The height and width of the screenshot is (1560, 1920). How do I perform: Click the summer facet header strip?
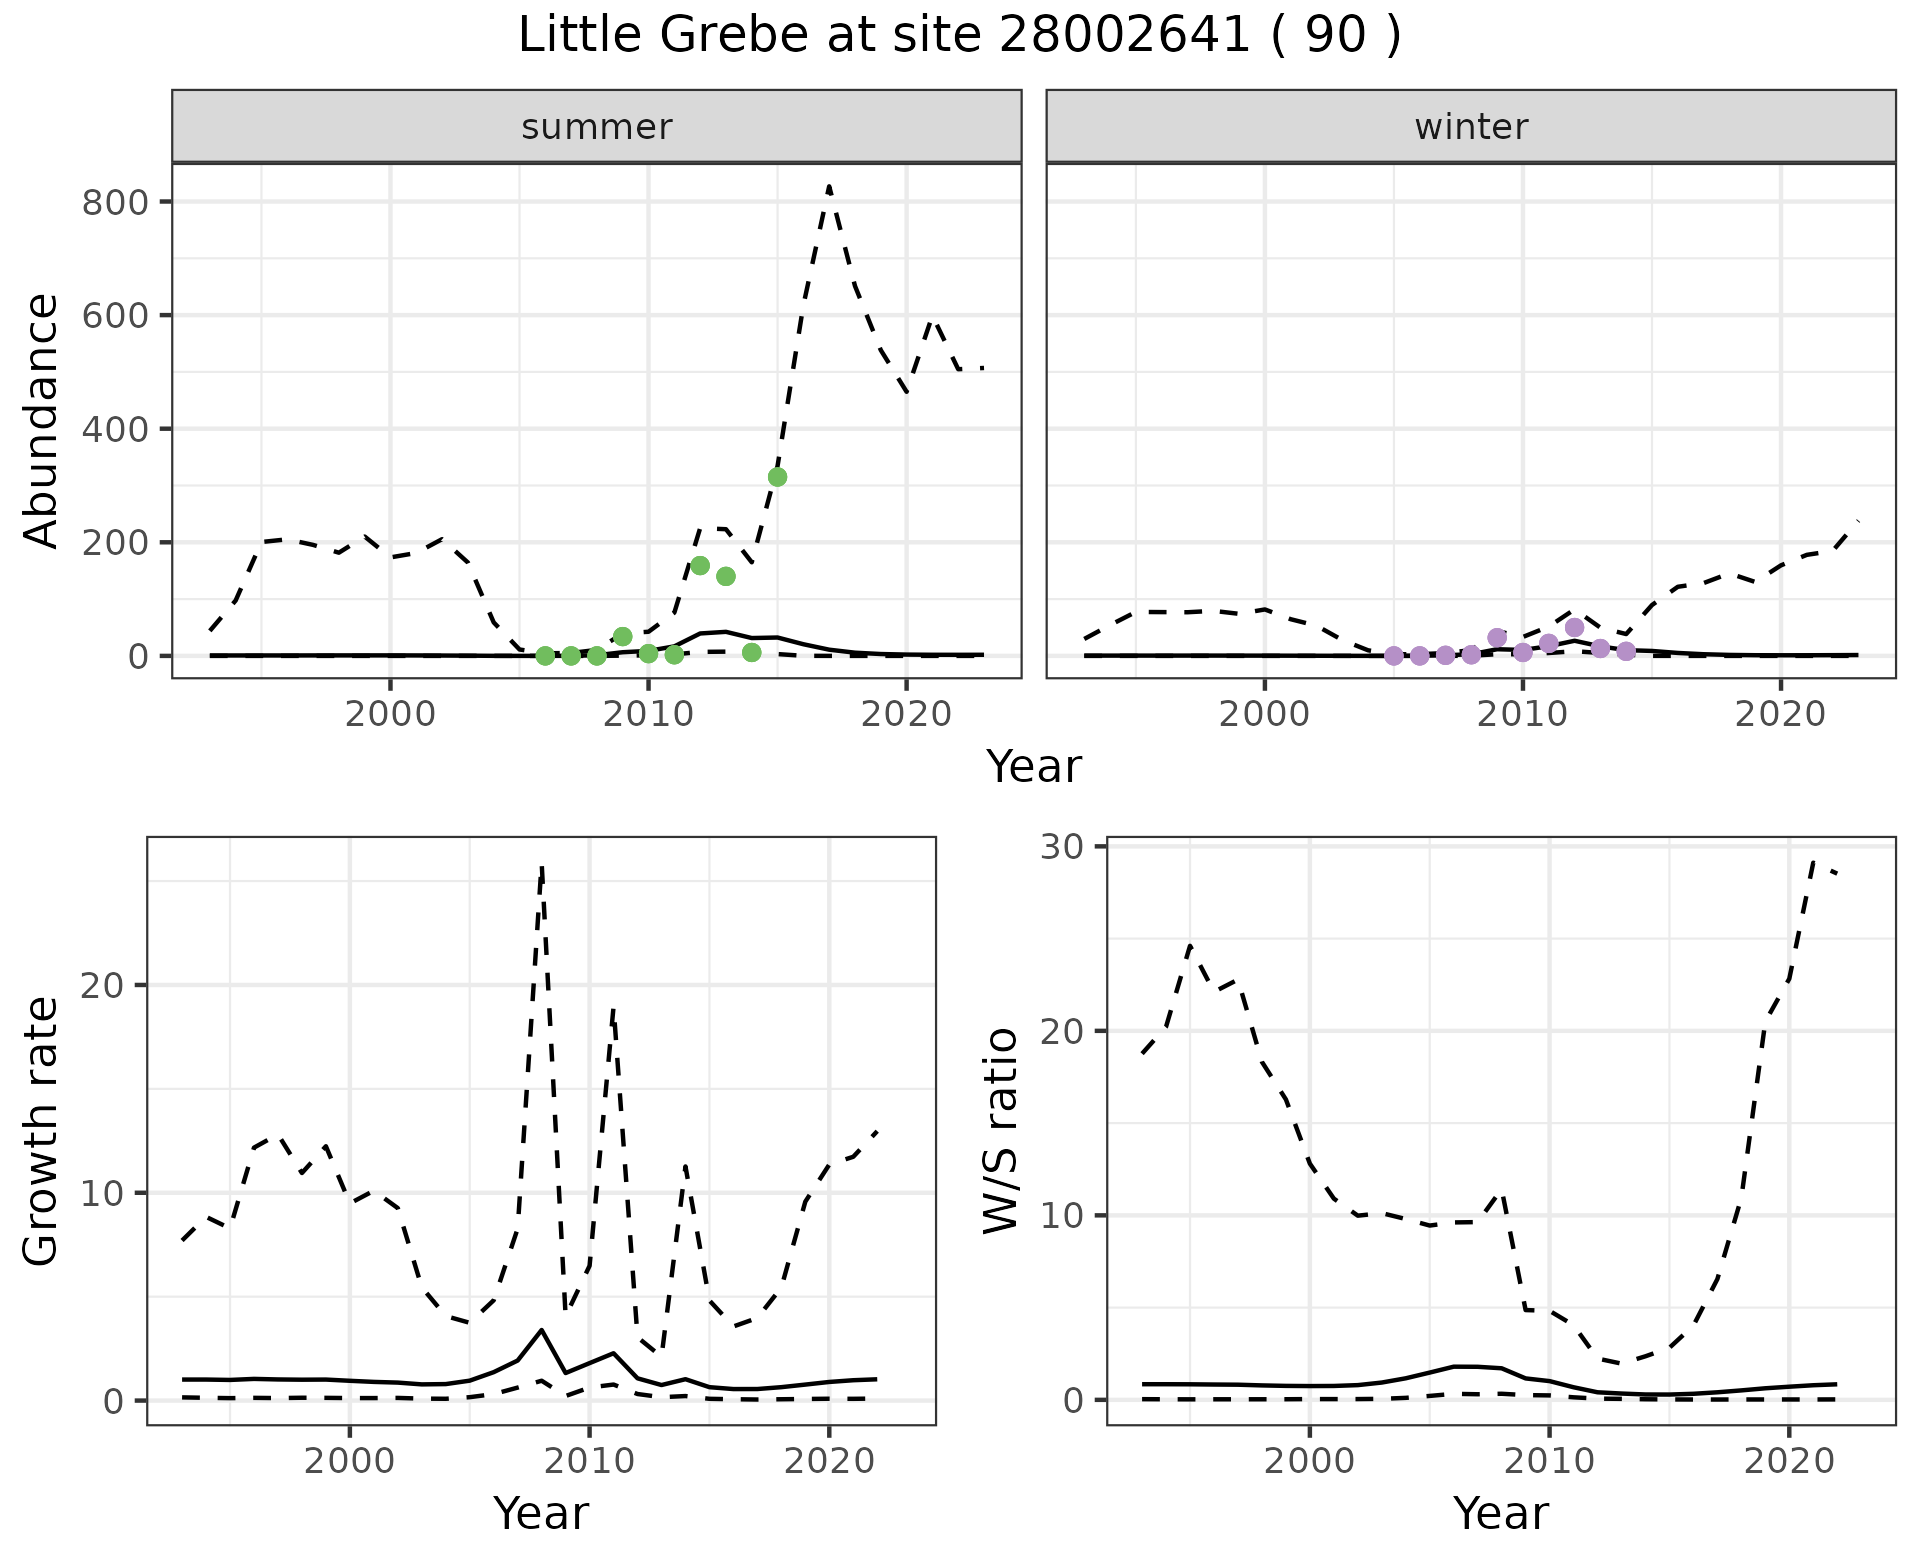click(596, 127)
